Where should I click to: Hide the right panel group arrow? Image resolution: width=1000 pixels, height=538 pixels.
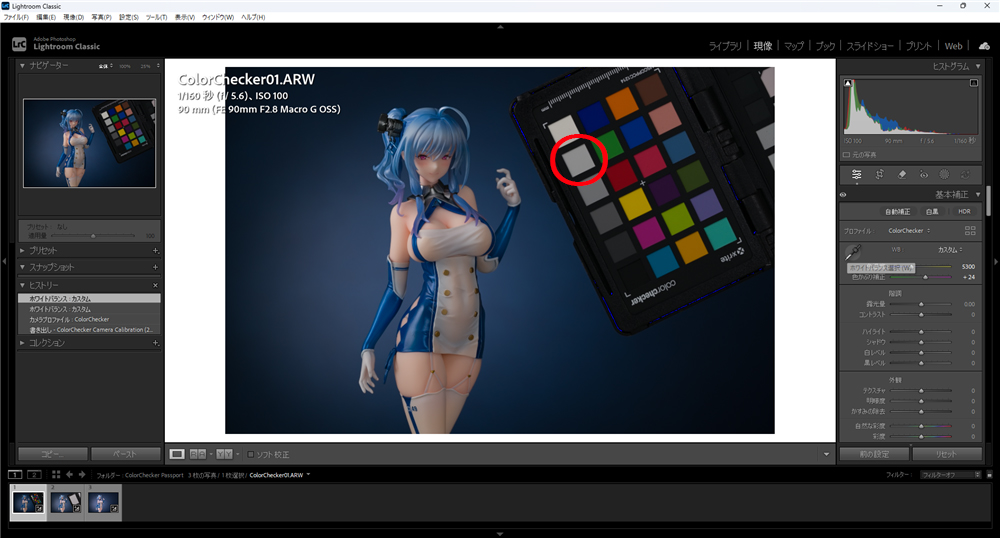[996, 261]
